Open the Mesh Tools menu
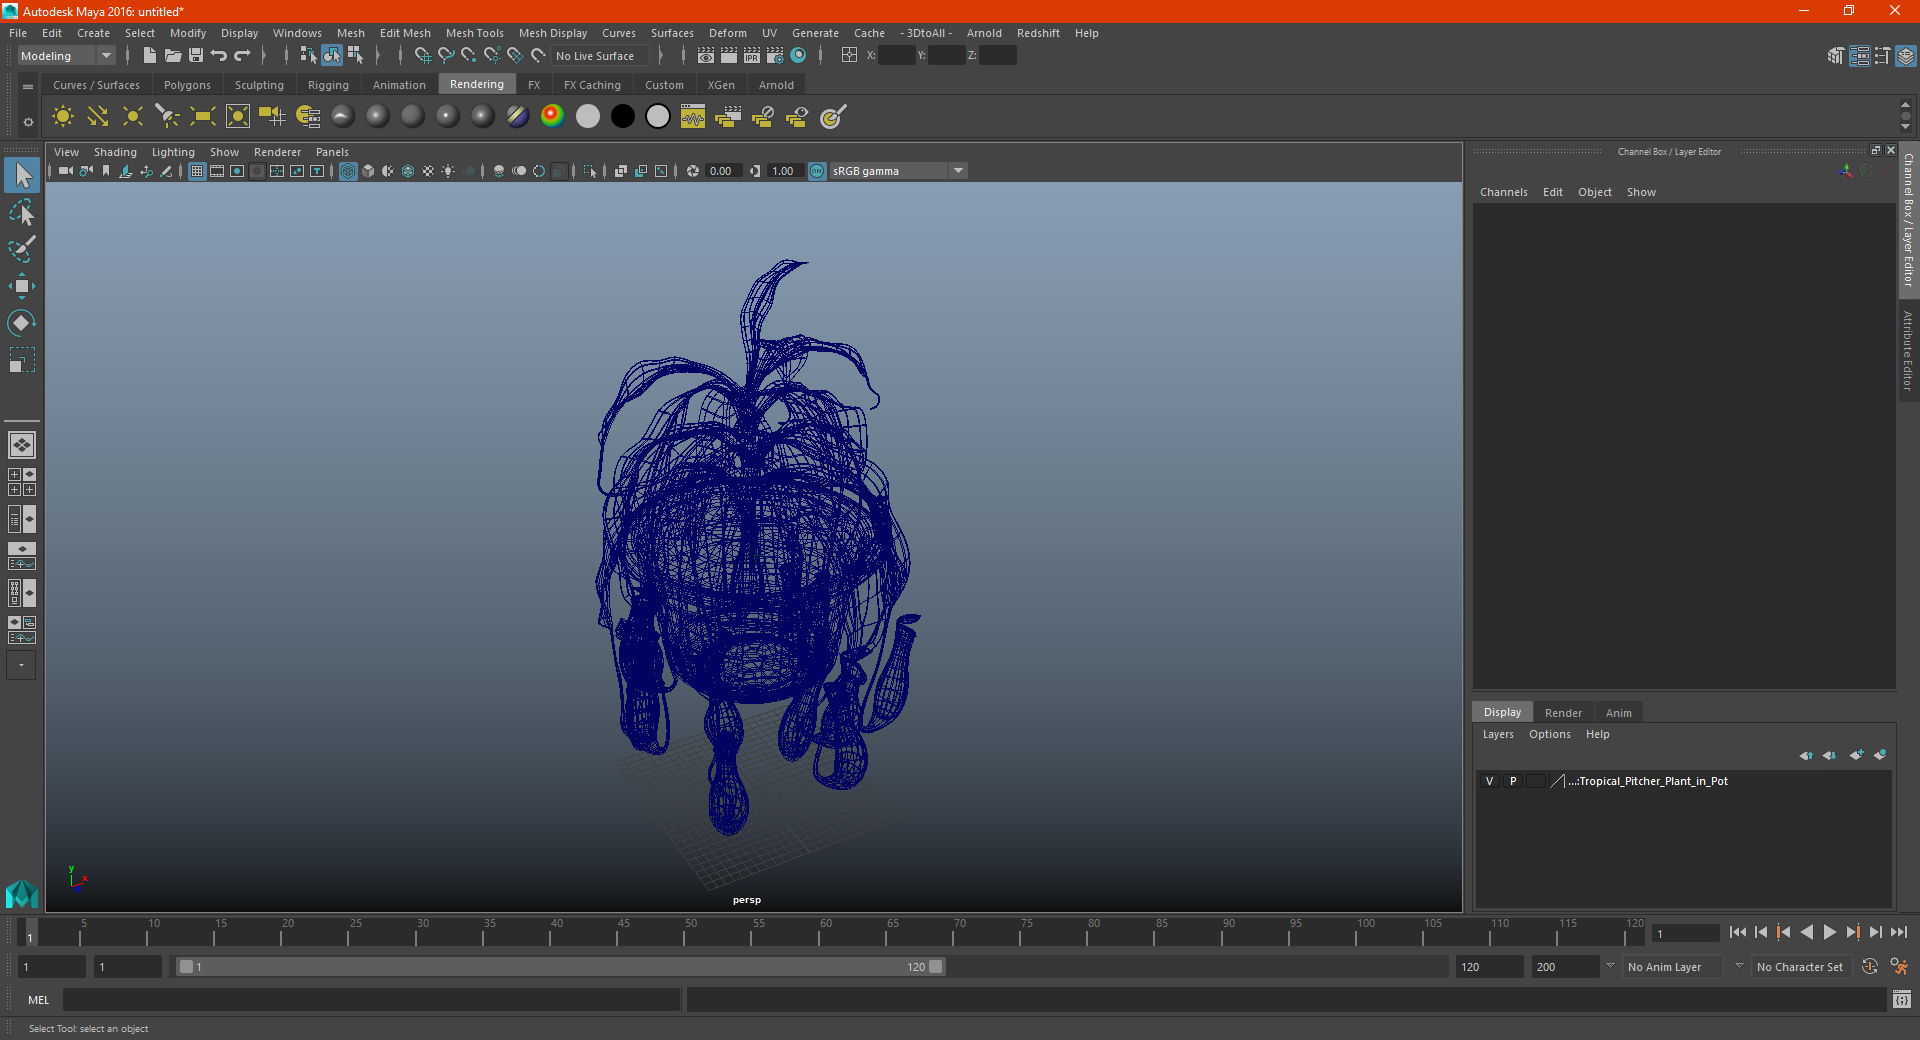This screenshot has height=1040, width=1920. tap(474, 33)
